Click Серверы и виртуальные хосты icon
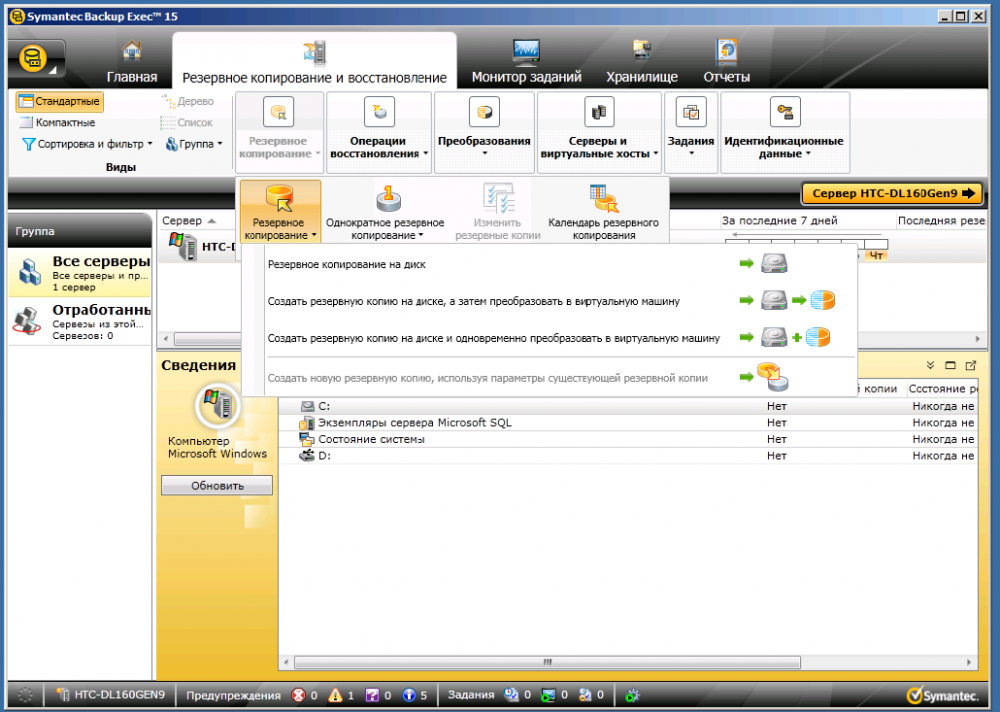The image size is (1000, 712). tap(599, 113)
